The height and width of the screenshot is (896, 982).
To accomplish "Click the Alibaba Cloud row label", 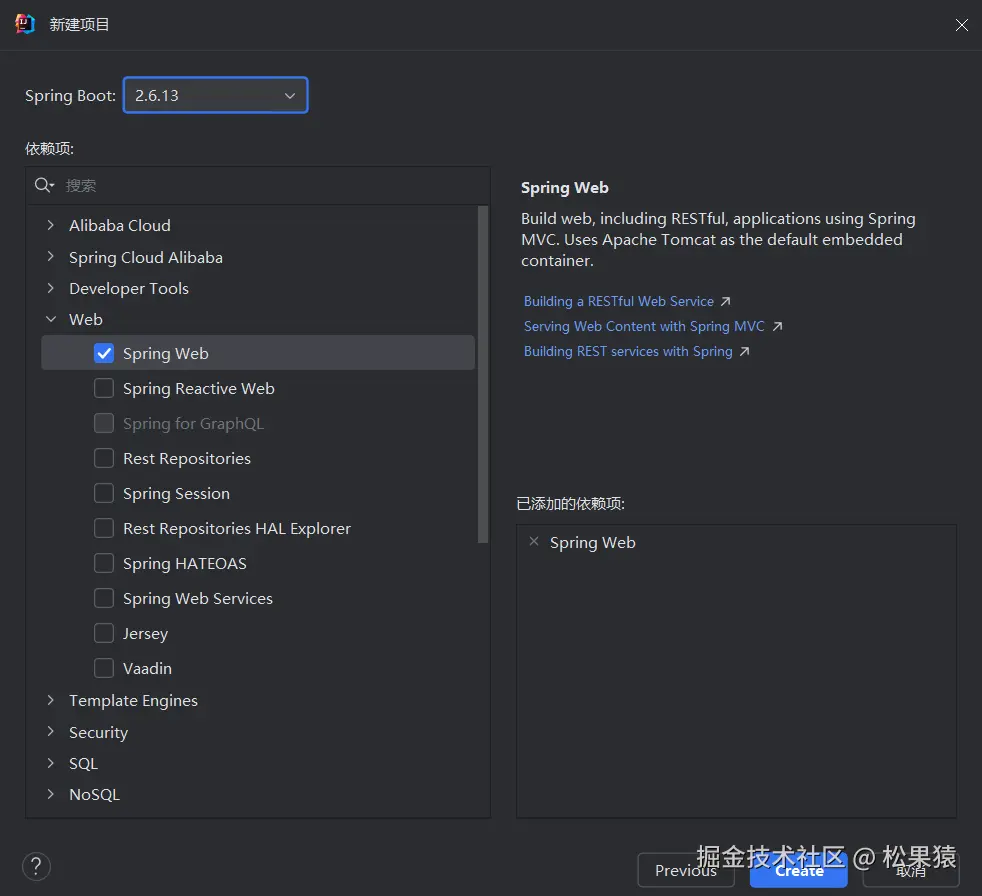I will [x=120, y=225].
